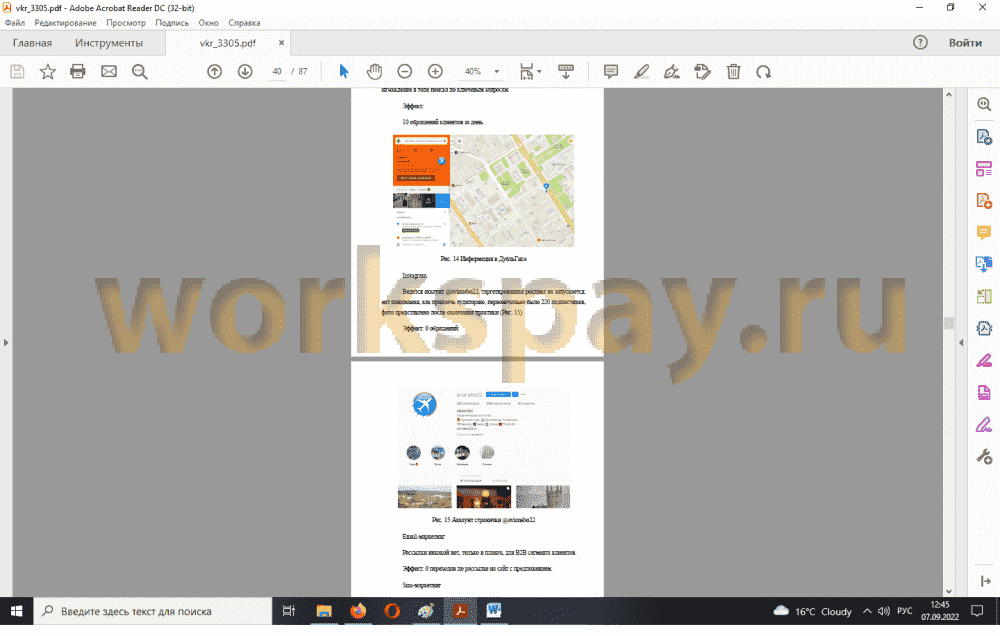Hide the right pane with the small triangle
The image size is (1000, 636).
961,343
